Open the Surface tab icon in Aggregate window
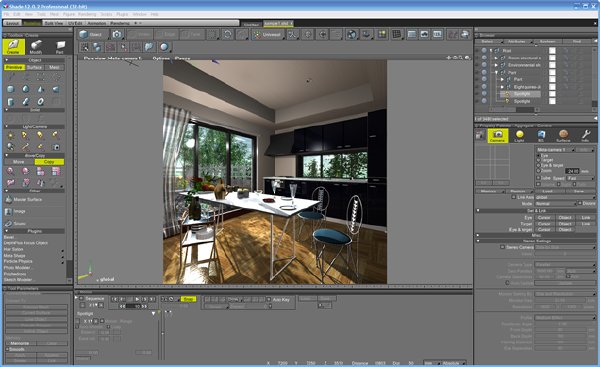Viewport: 600px width, 367px height. [x=563, y=135]
